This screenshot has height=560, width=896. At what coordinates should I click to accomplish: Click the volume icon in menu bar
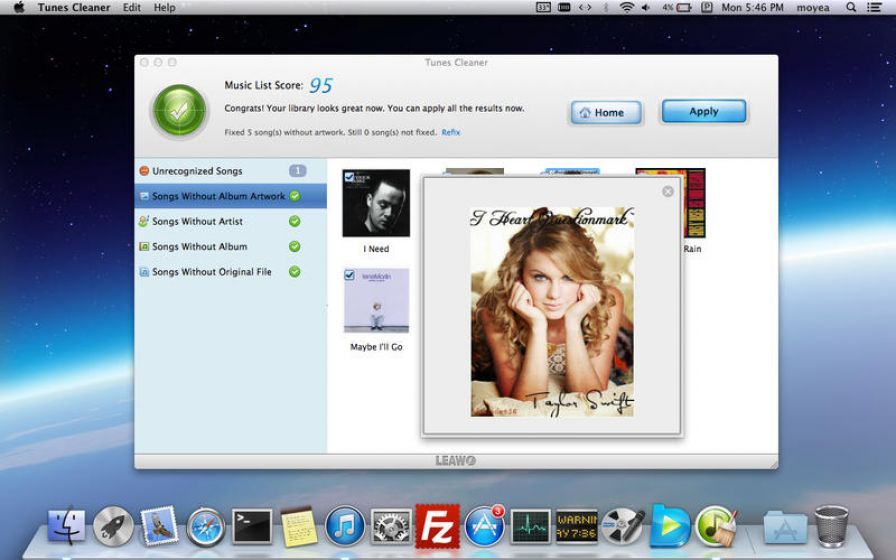(x=646, y=7)
